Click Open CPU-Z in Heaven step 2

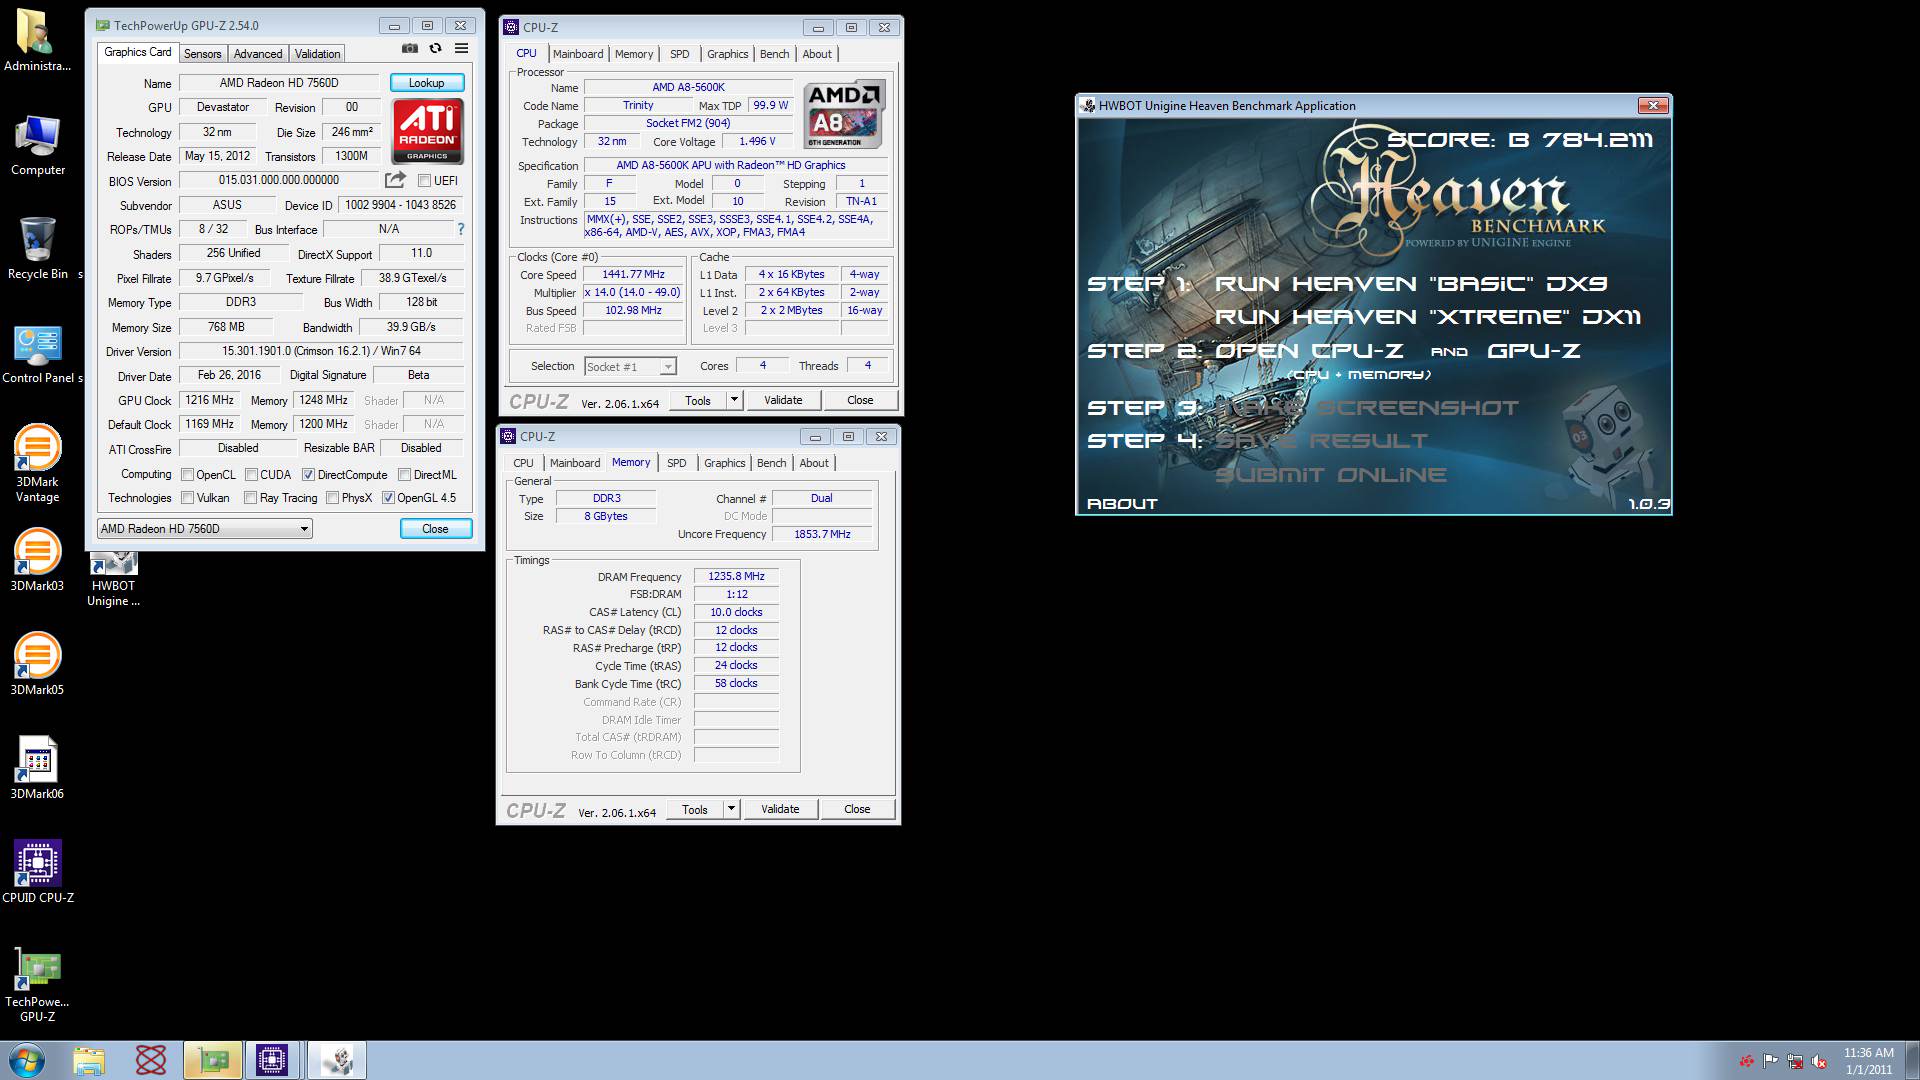point(1309,351)
